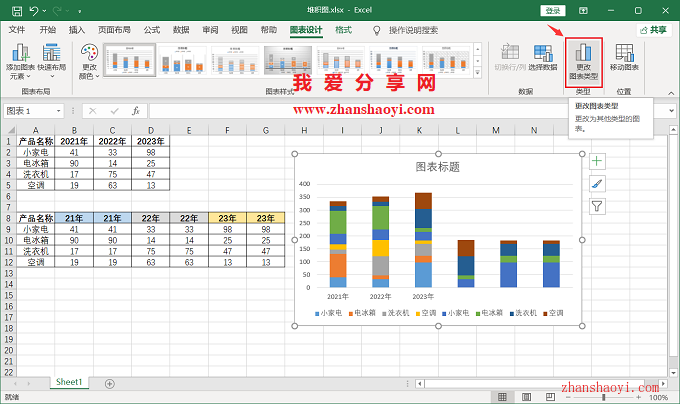This screenshot has width=680, height=404.
Task: Select column A header
Action: [x=36, y=130]
